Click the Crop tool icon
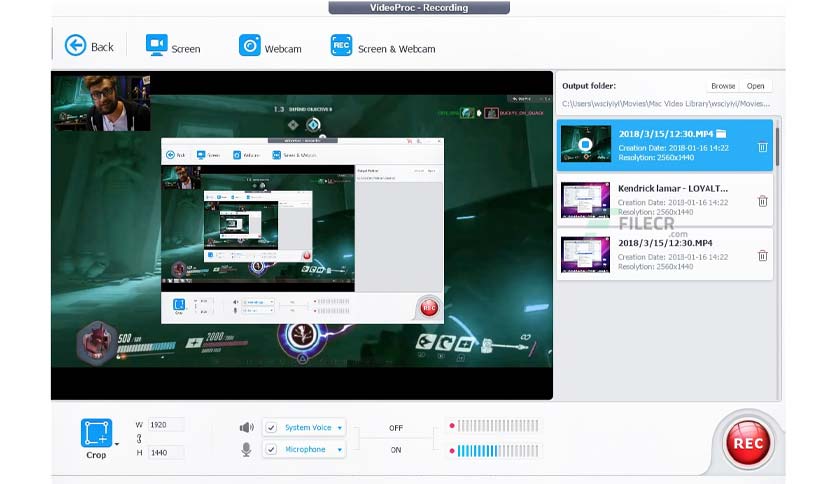 [x=97, y=433]
